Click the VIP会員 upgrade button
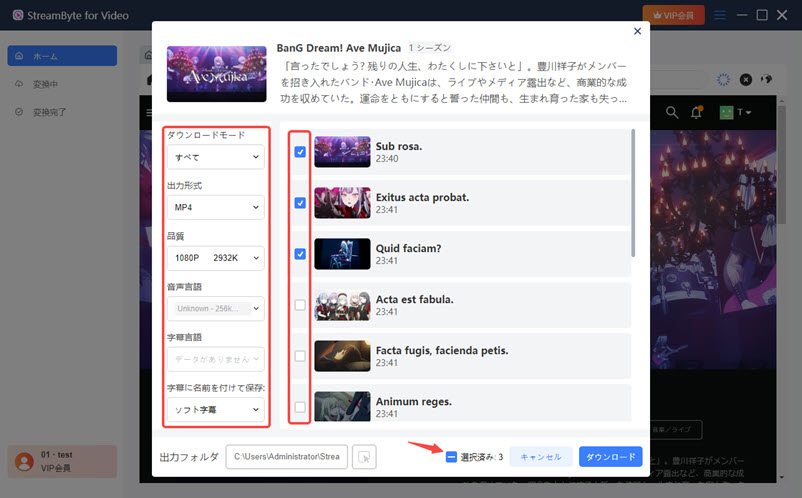Screen dimensions: 802x498 point(673,15)
